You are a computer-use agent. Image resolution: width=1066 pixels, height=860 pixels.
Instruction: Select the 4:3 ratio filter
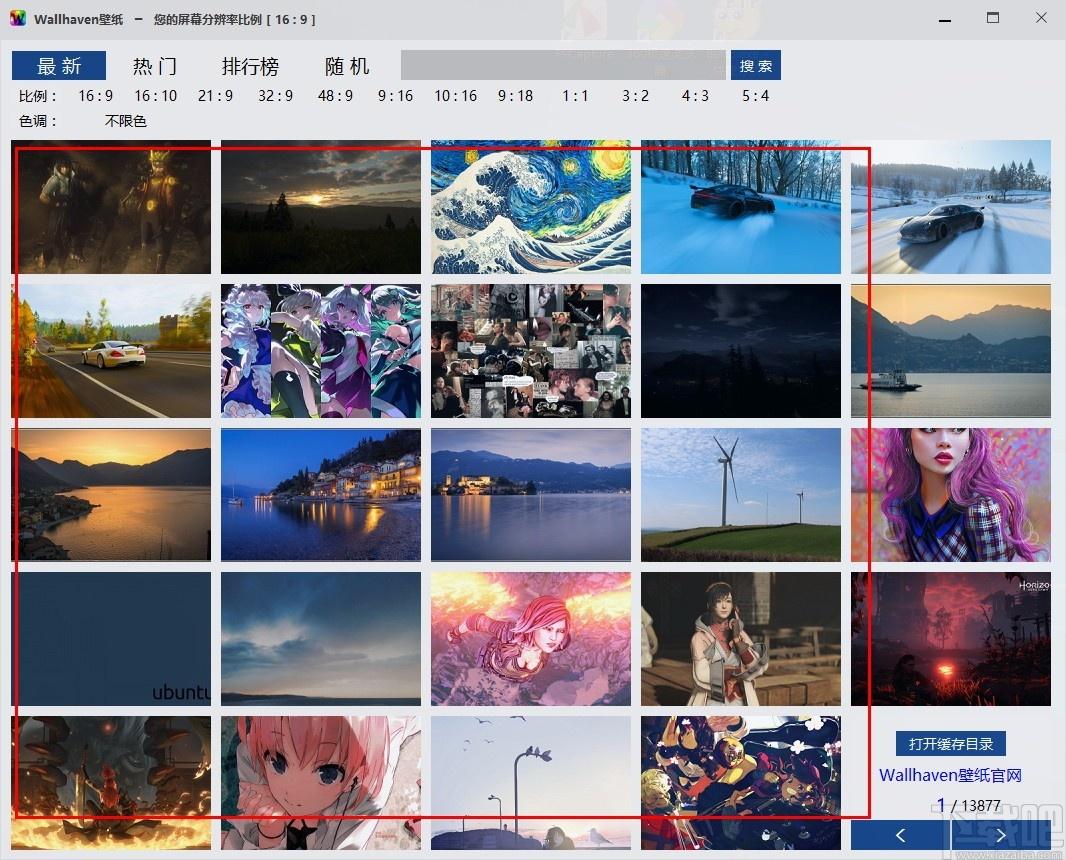click(x=695, y=96)
